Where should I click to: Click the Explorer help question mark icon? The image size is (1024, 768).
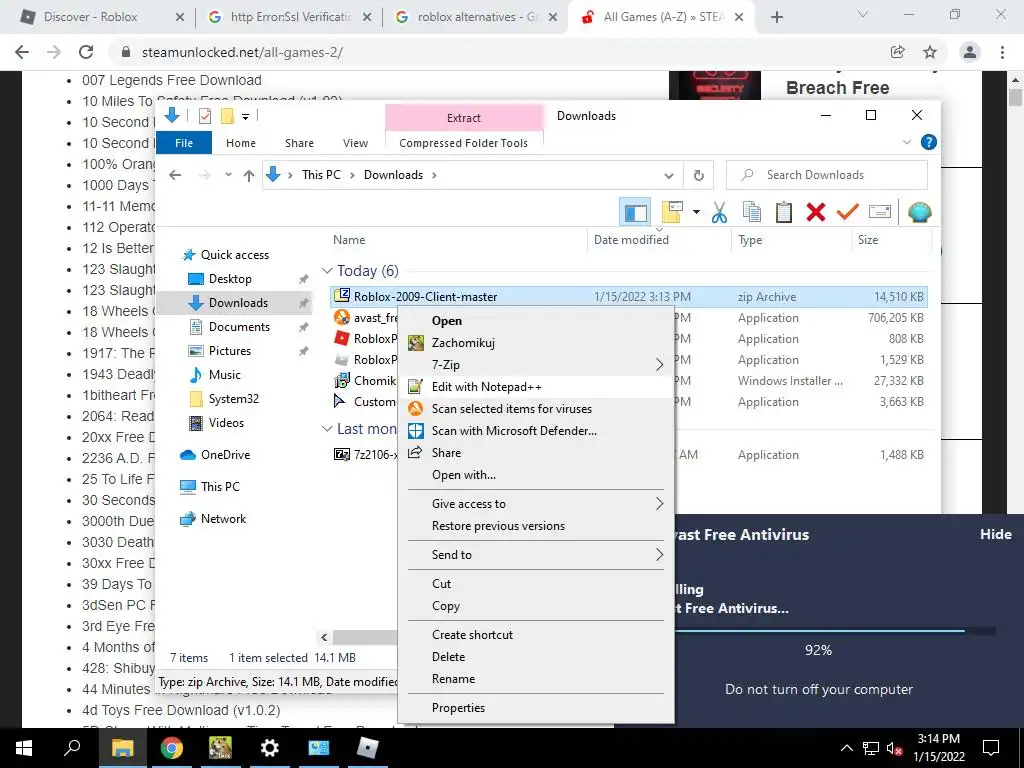pos(928,142)
